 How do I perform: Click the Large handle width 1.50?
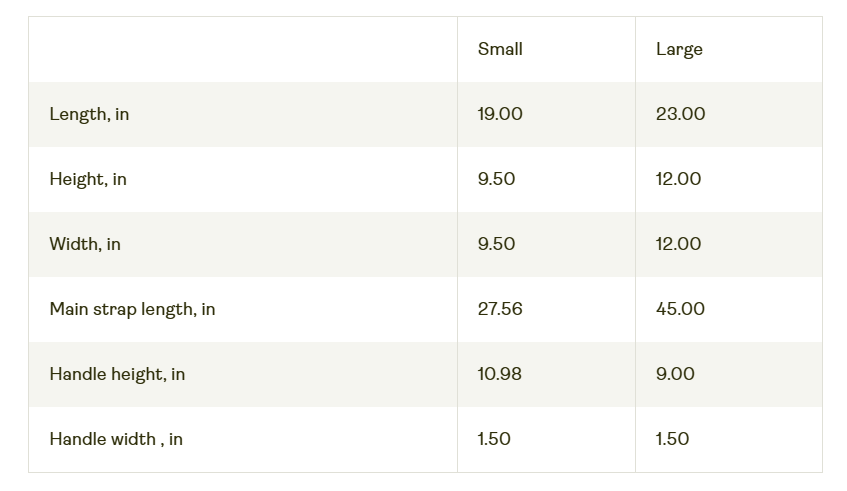pyautogui.click(x=673, y=439)
